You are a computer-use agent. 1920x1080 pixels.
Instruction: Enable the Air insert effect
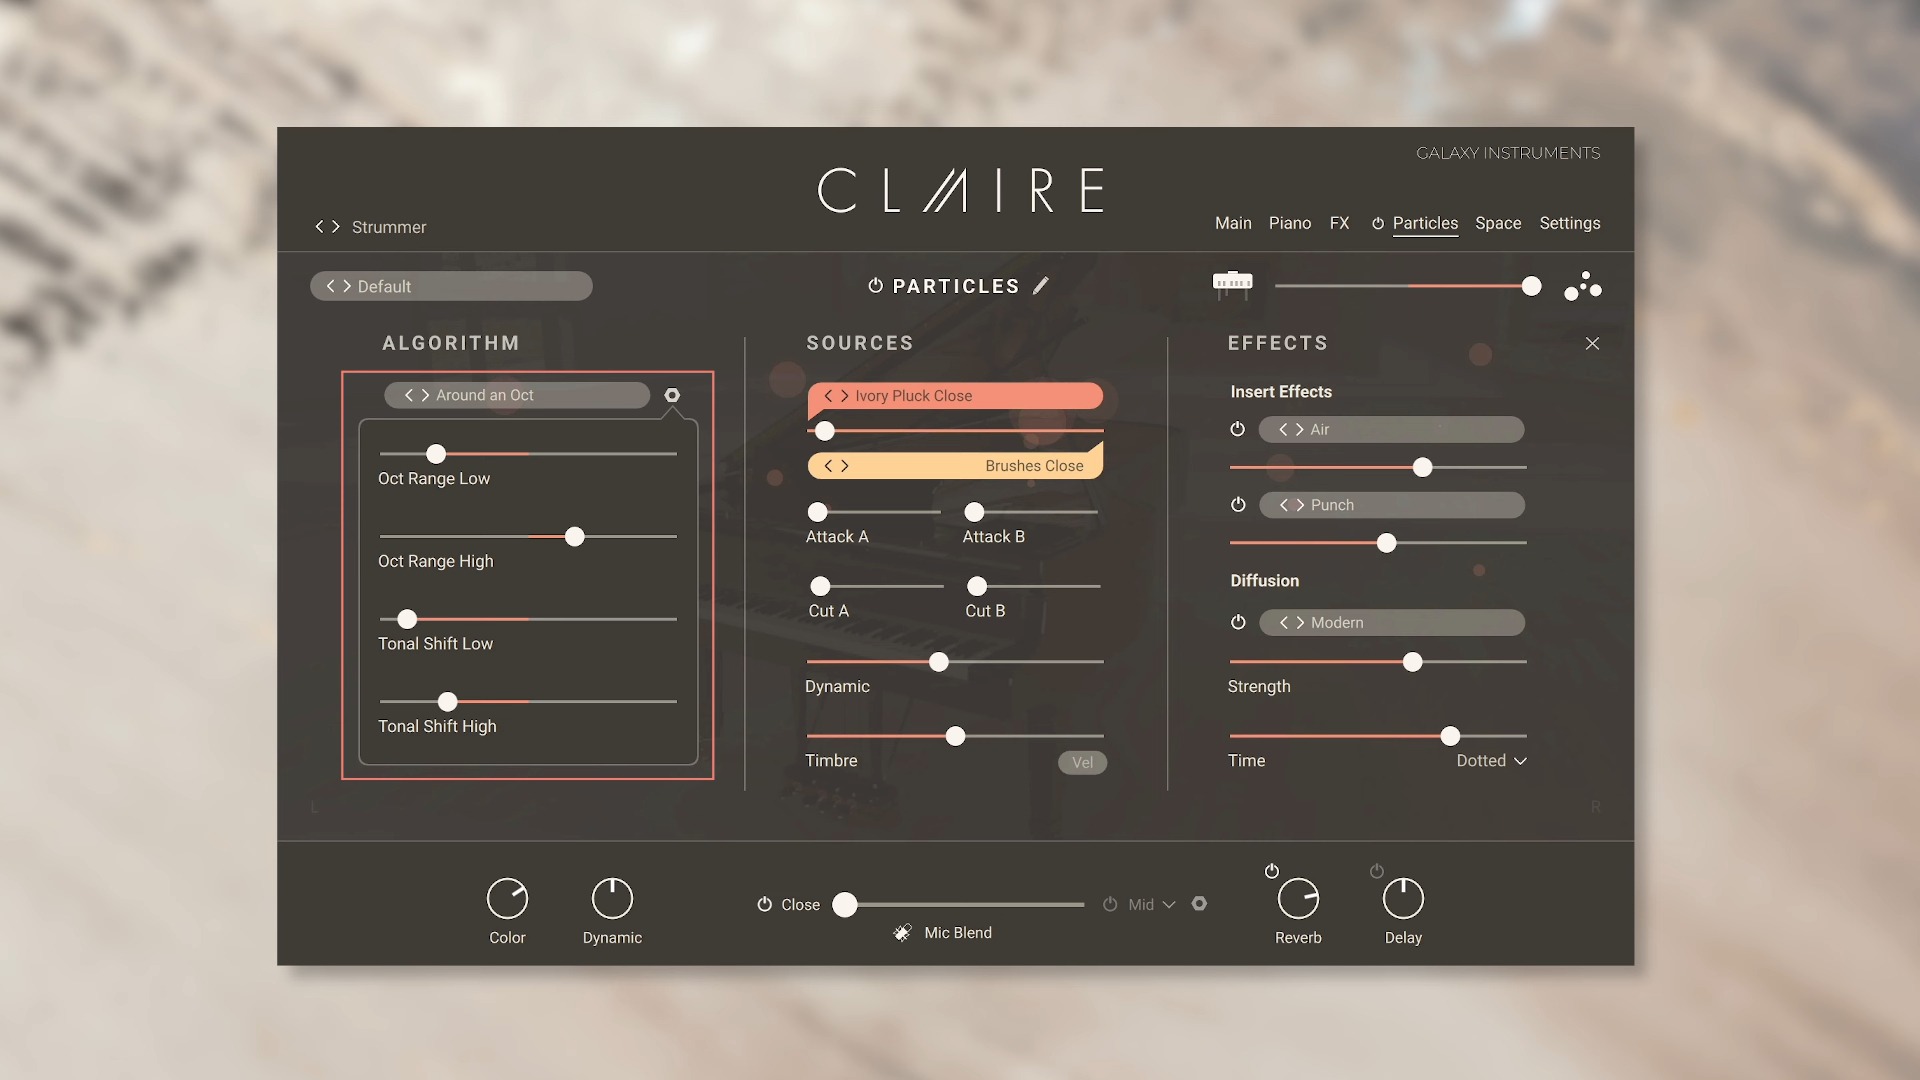(x=1238, y=429)
